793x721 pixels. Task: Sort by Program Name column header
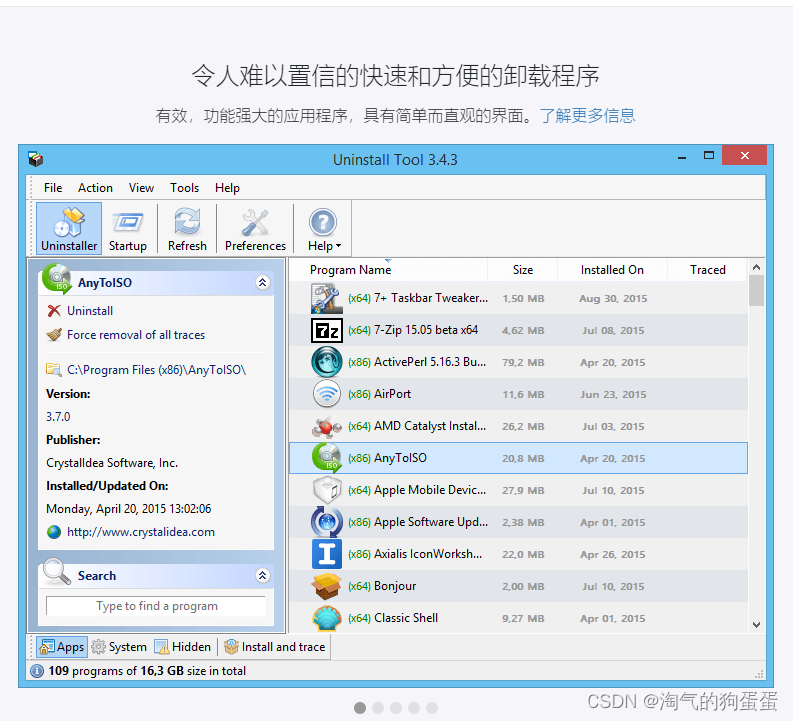[x=350, y=270]
